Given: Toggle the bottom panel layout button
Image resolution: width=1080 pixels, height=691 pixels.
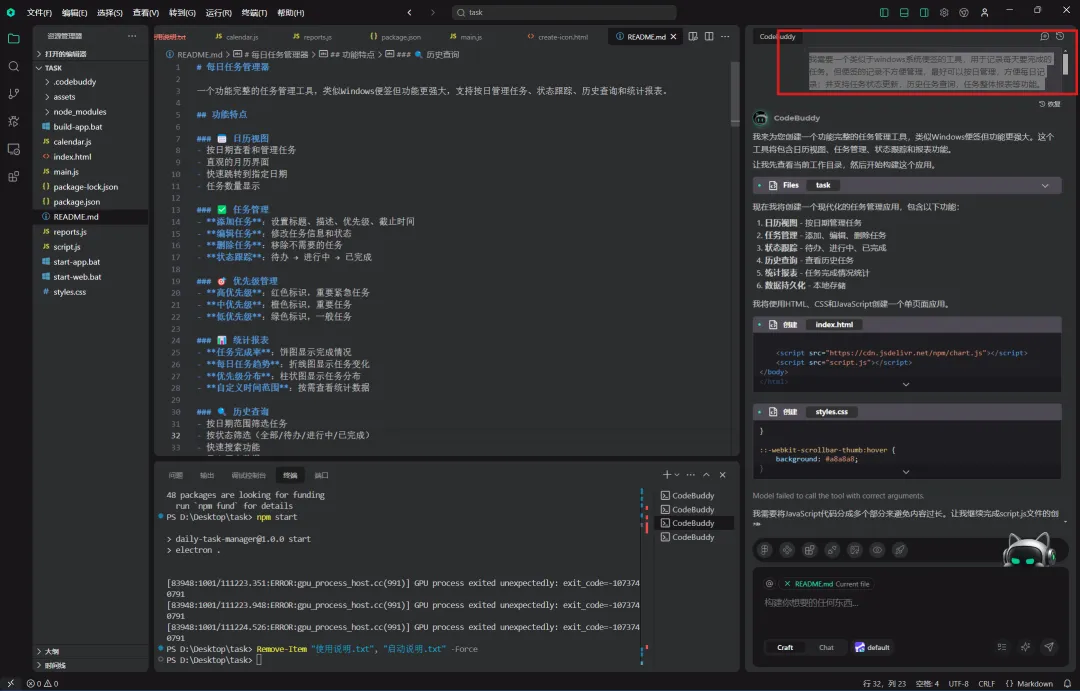Looking at the screenshot, I should pyautogui.click(x=904, y=12).
